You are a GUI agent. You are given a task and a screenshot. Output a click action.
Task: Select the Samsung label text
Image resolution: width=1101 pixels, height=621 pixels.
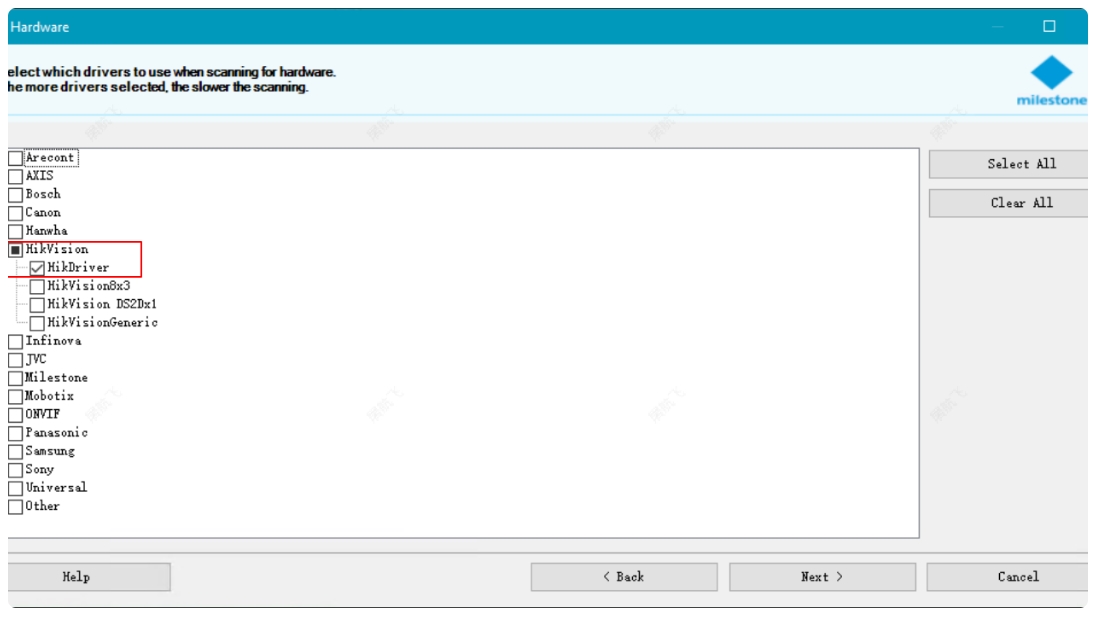(50, 451)
